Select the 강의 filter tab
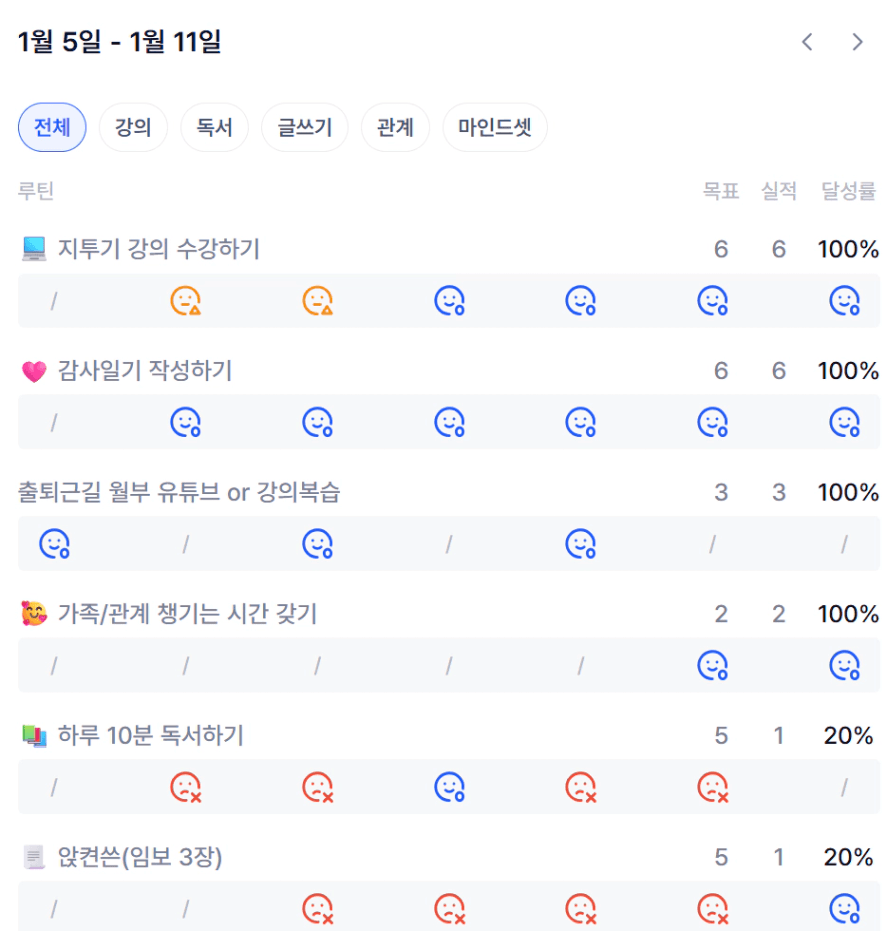Viewport: 887px width, 931px height. click(133, 128)
